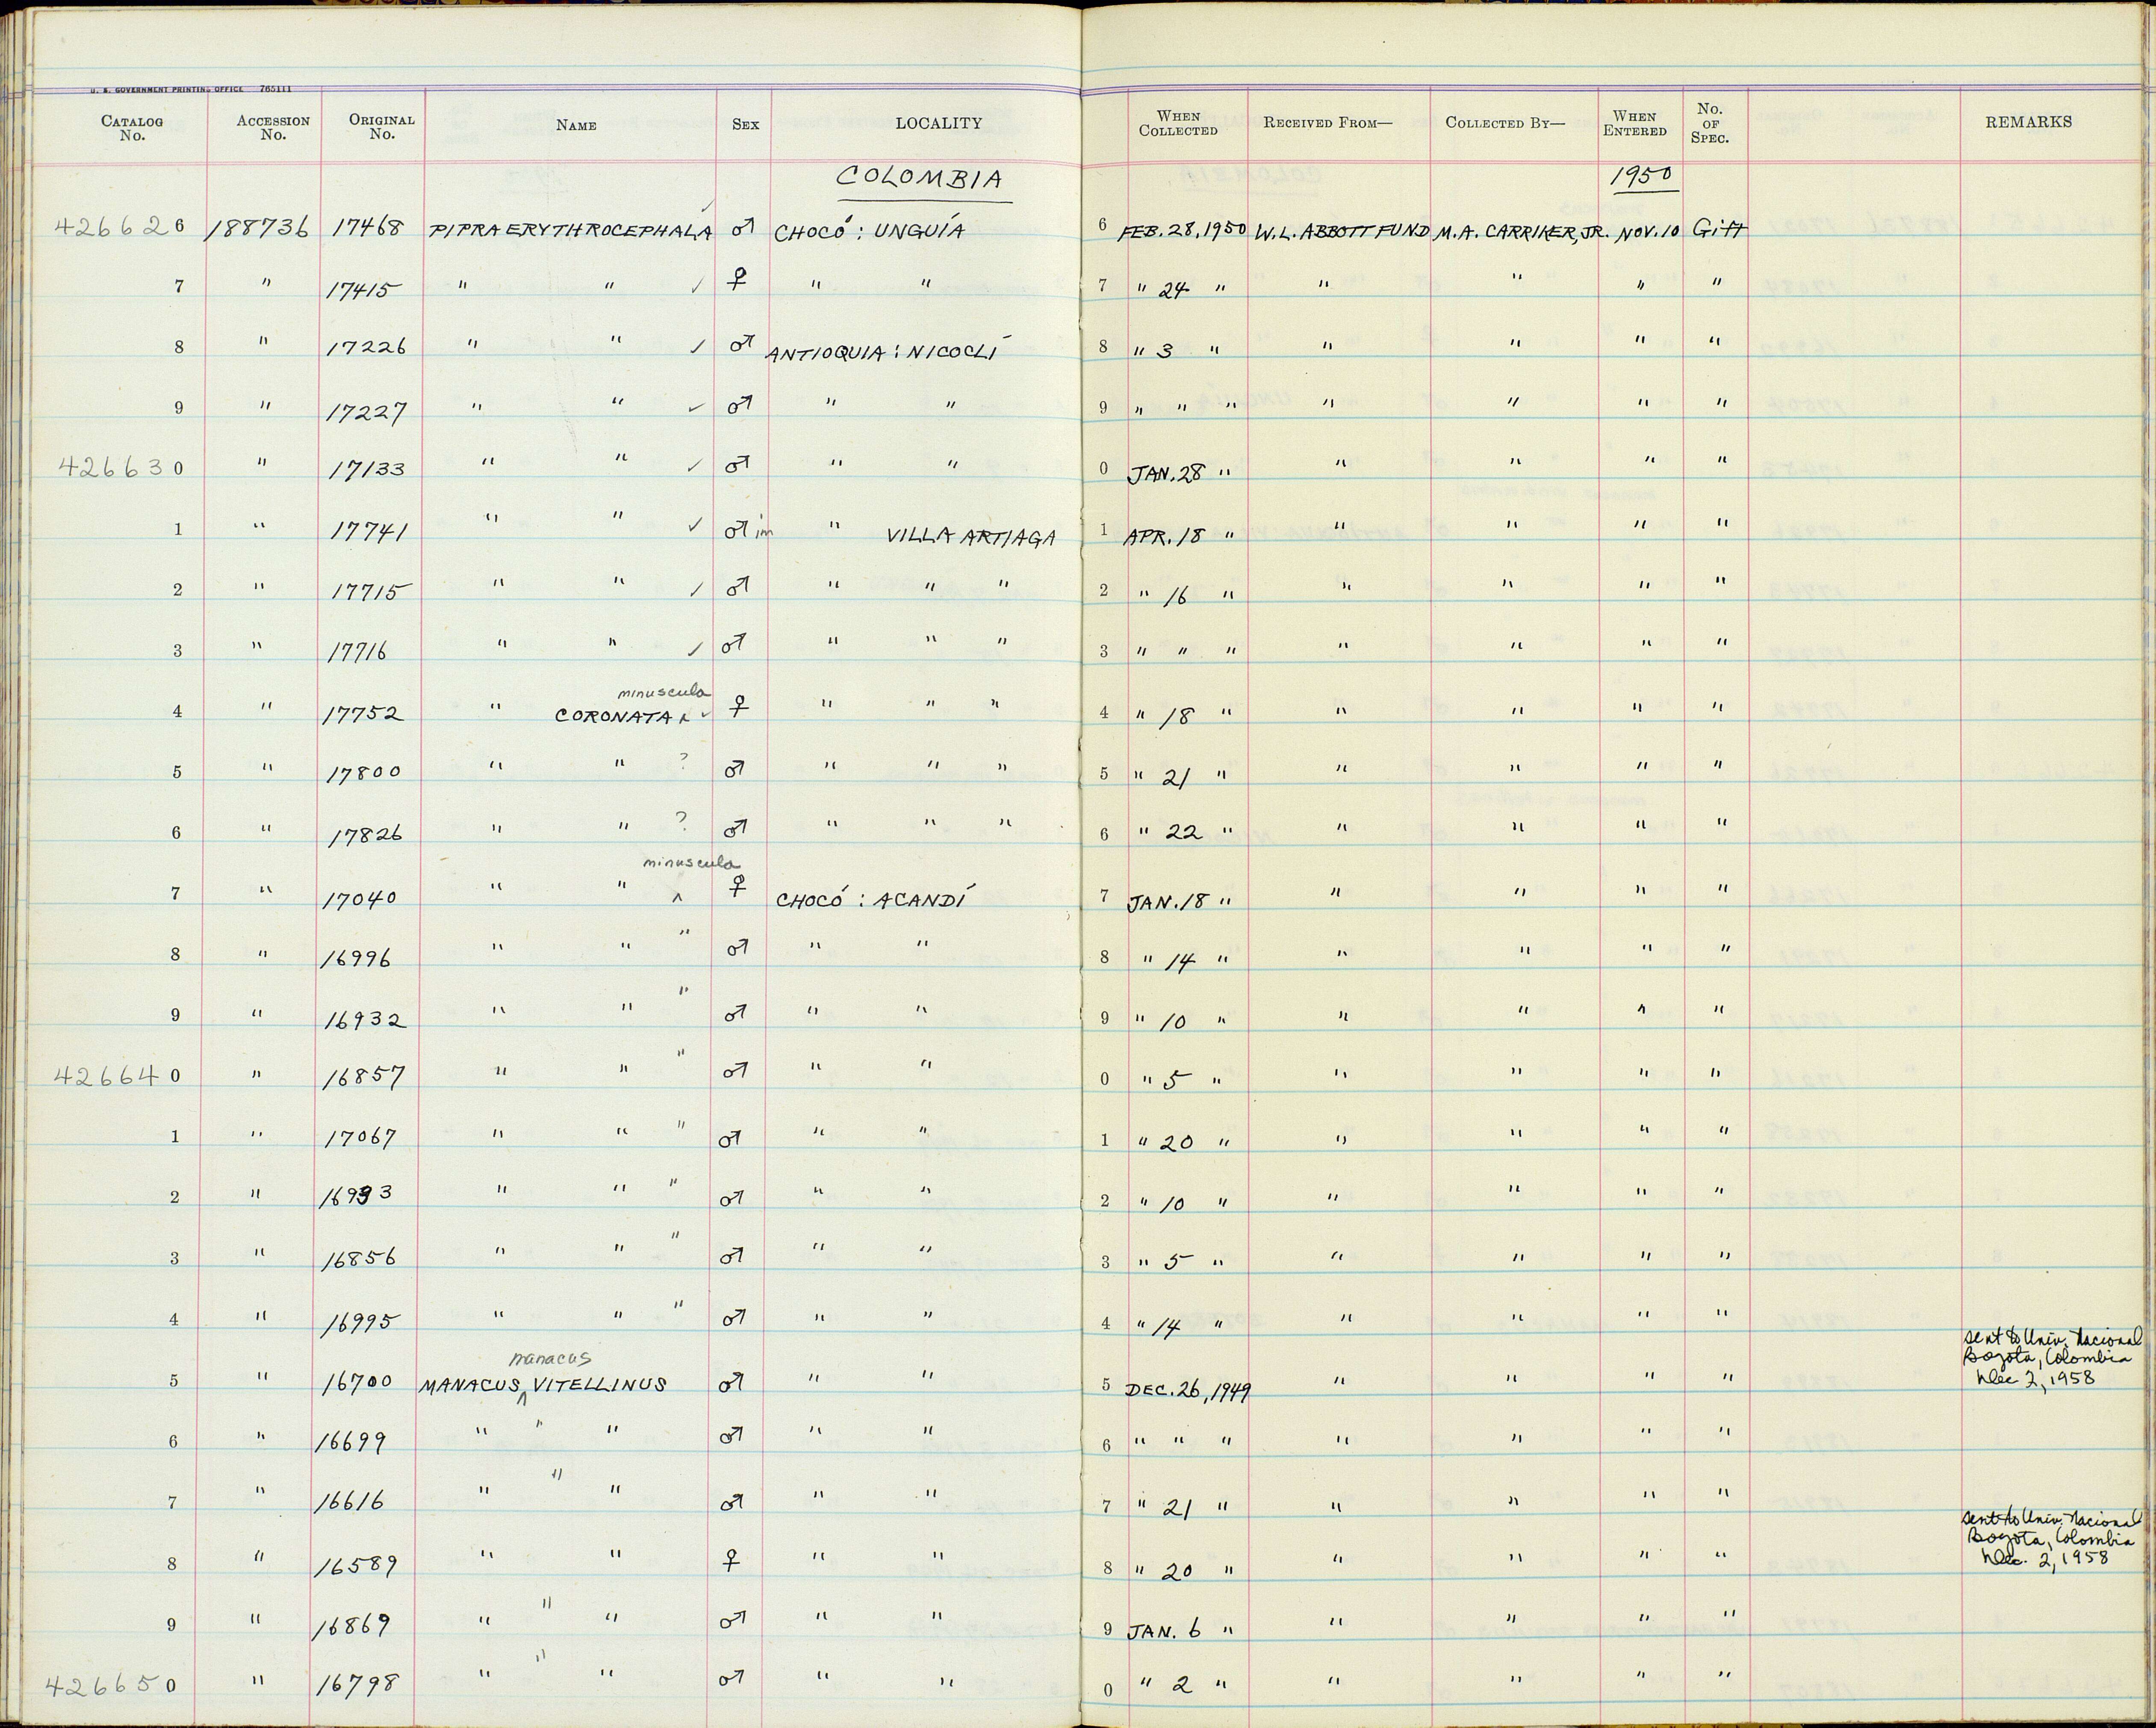This screenshot has width=2156, height=1728.
Task: Select the "Sex" column header
Action: coord(745,125)
